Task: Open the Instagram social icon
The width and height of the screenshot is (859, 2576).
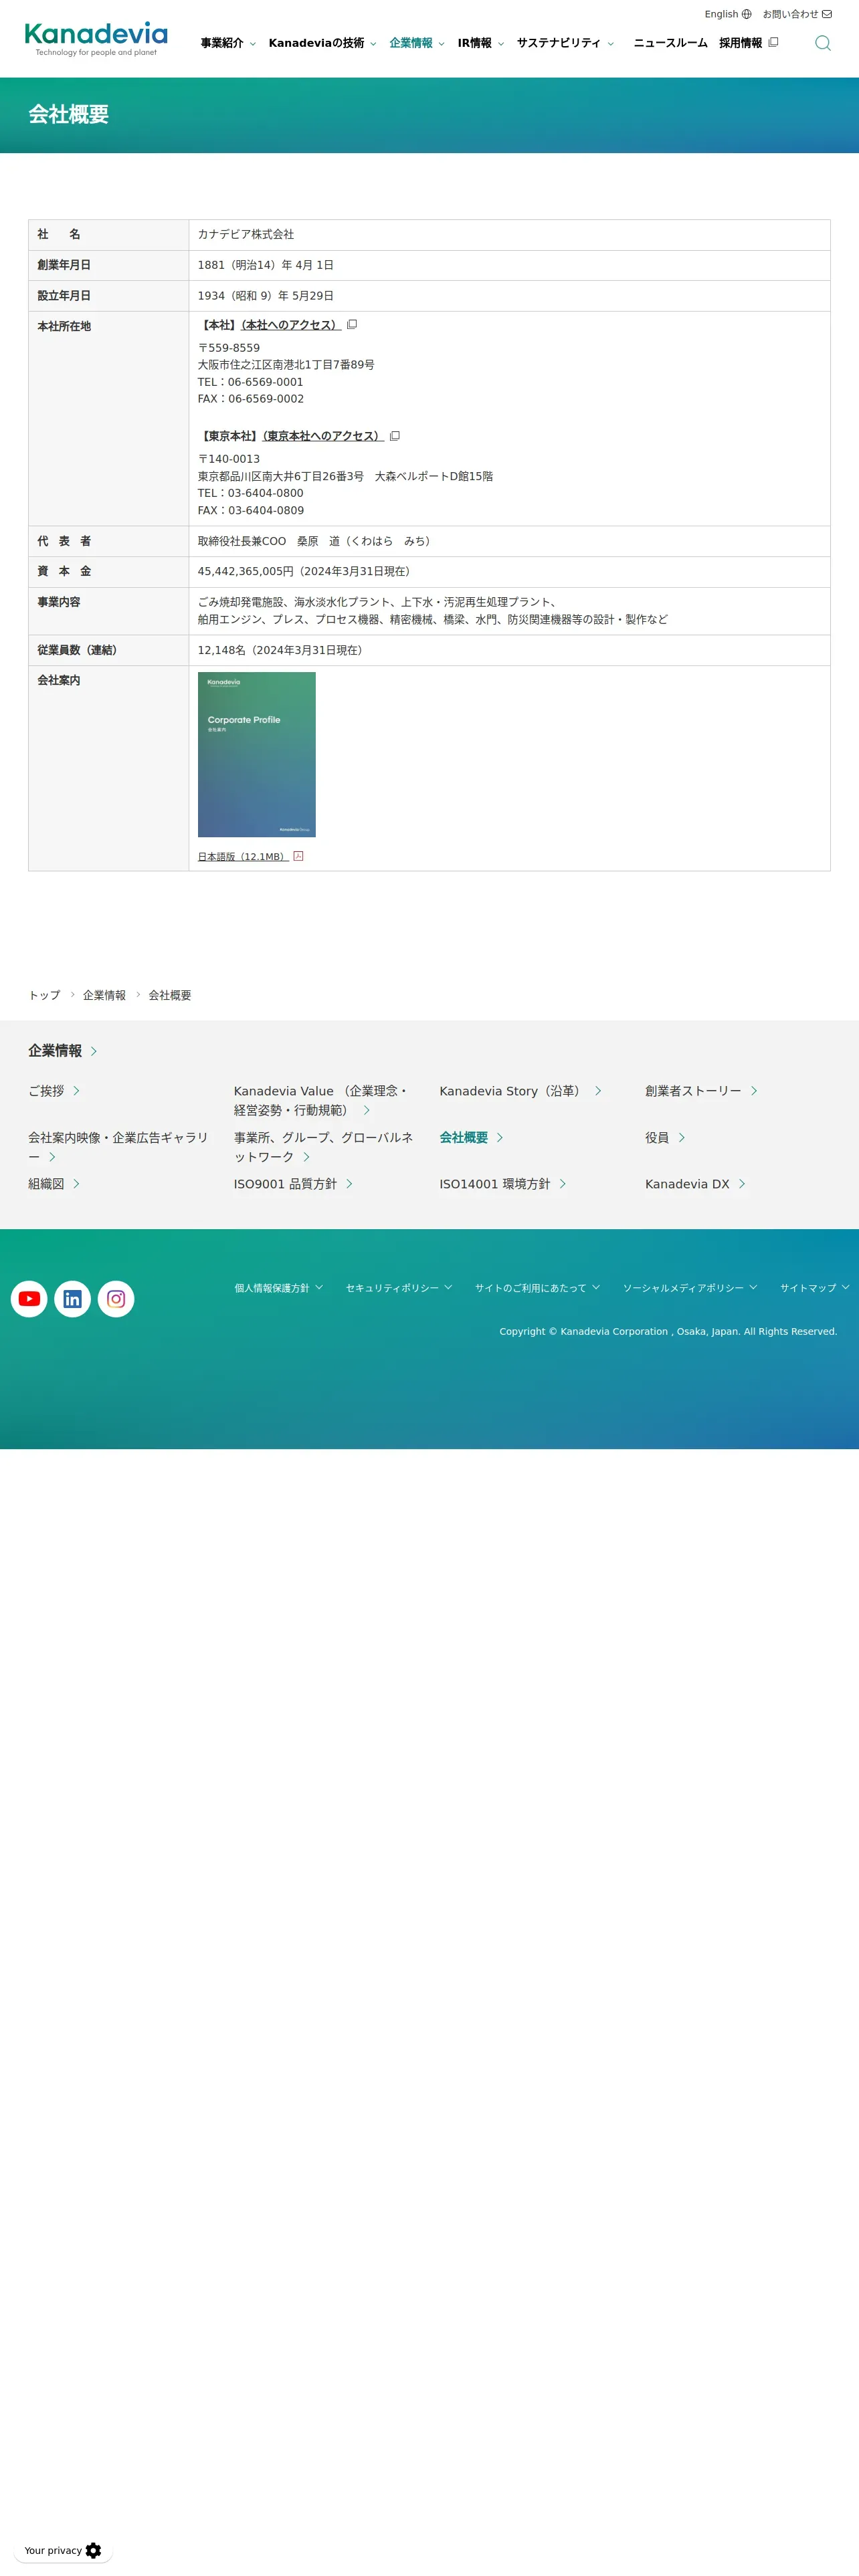Action: [x=116, y=1298]
